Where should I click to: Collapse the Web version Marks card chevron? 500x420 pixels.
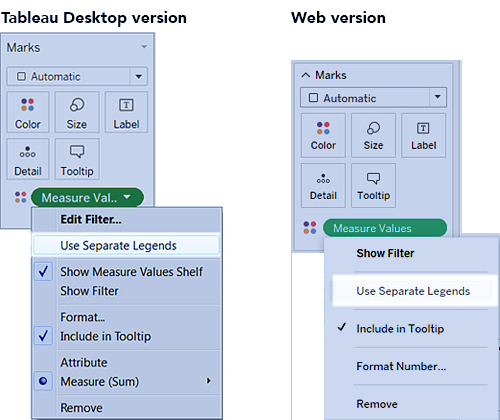tap(306, 75)
